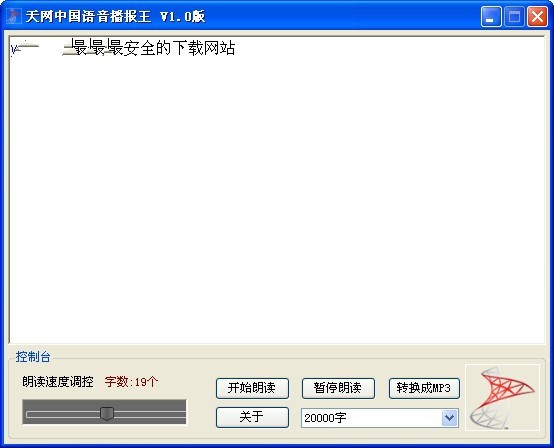The width and height of the screenshot is (554, 448).
Task: Minimize the 天网中国语音播报王 window
Action: tap(491, 17)
